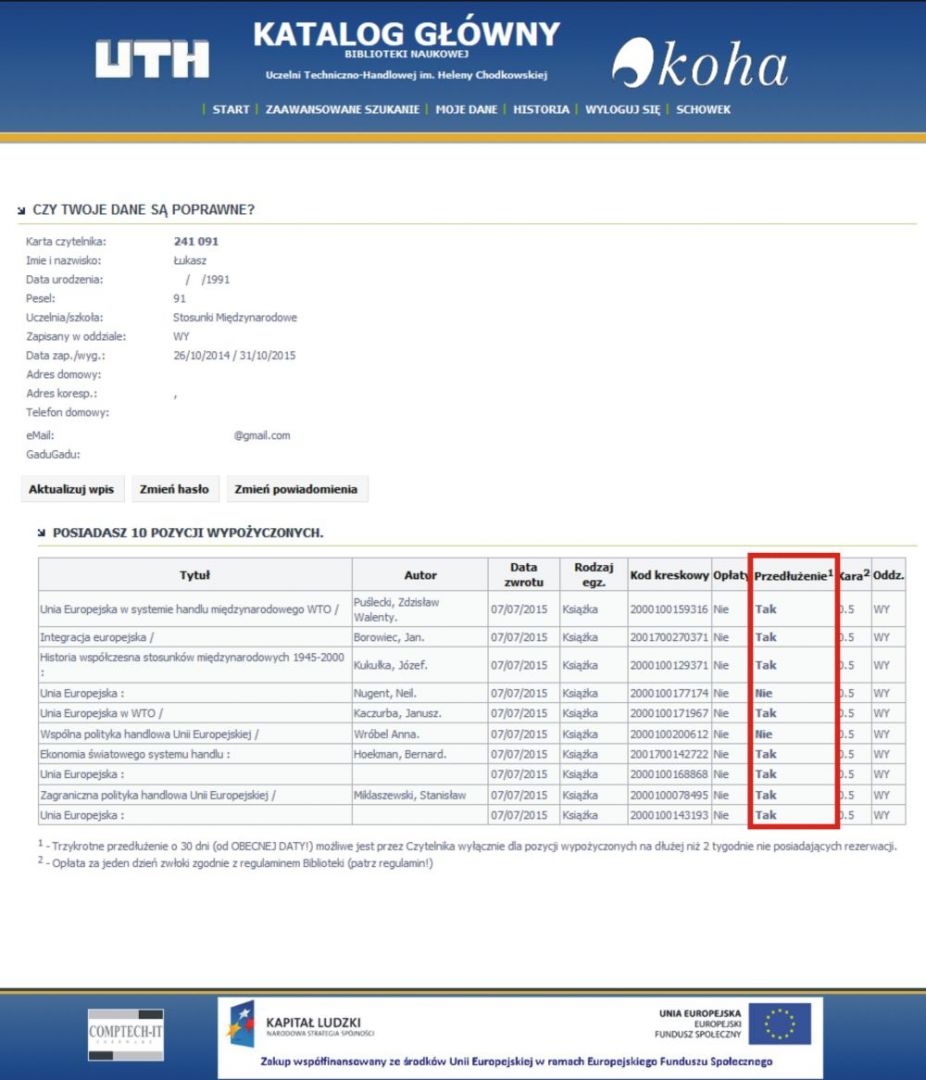Click footnote about Trzykrotne przedłużenie
The width and height of the screenshot is (926, 1080).
click(x=468, y=846)
